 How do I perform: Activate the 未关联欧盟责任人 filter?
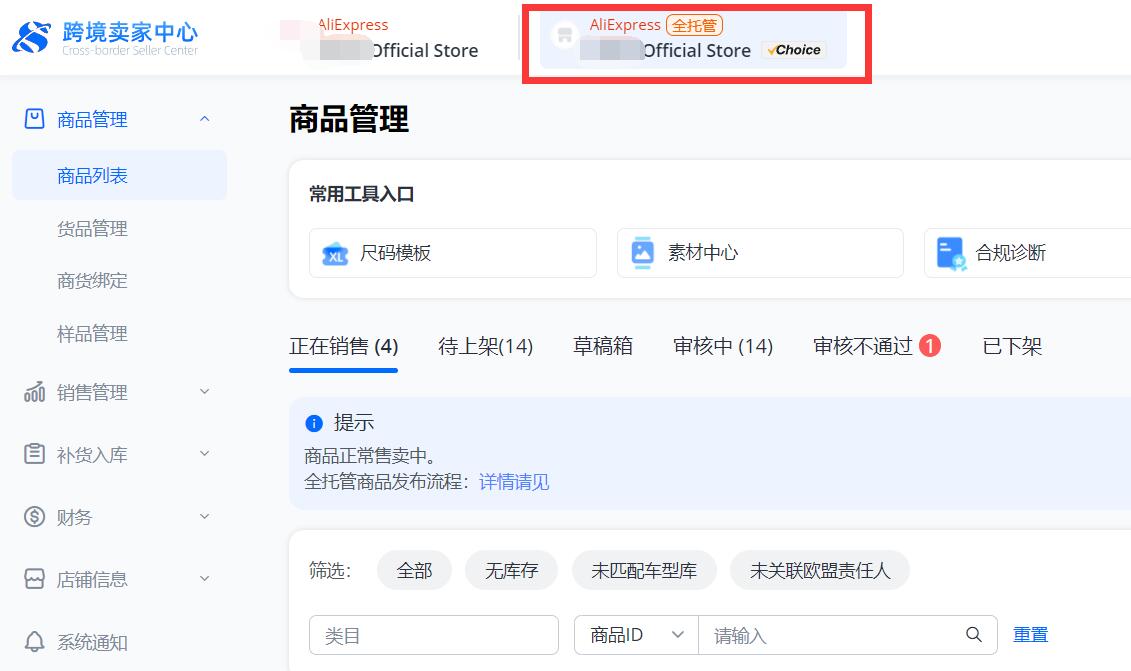click(820, 569)
